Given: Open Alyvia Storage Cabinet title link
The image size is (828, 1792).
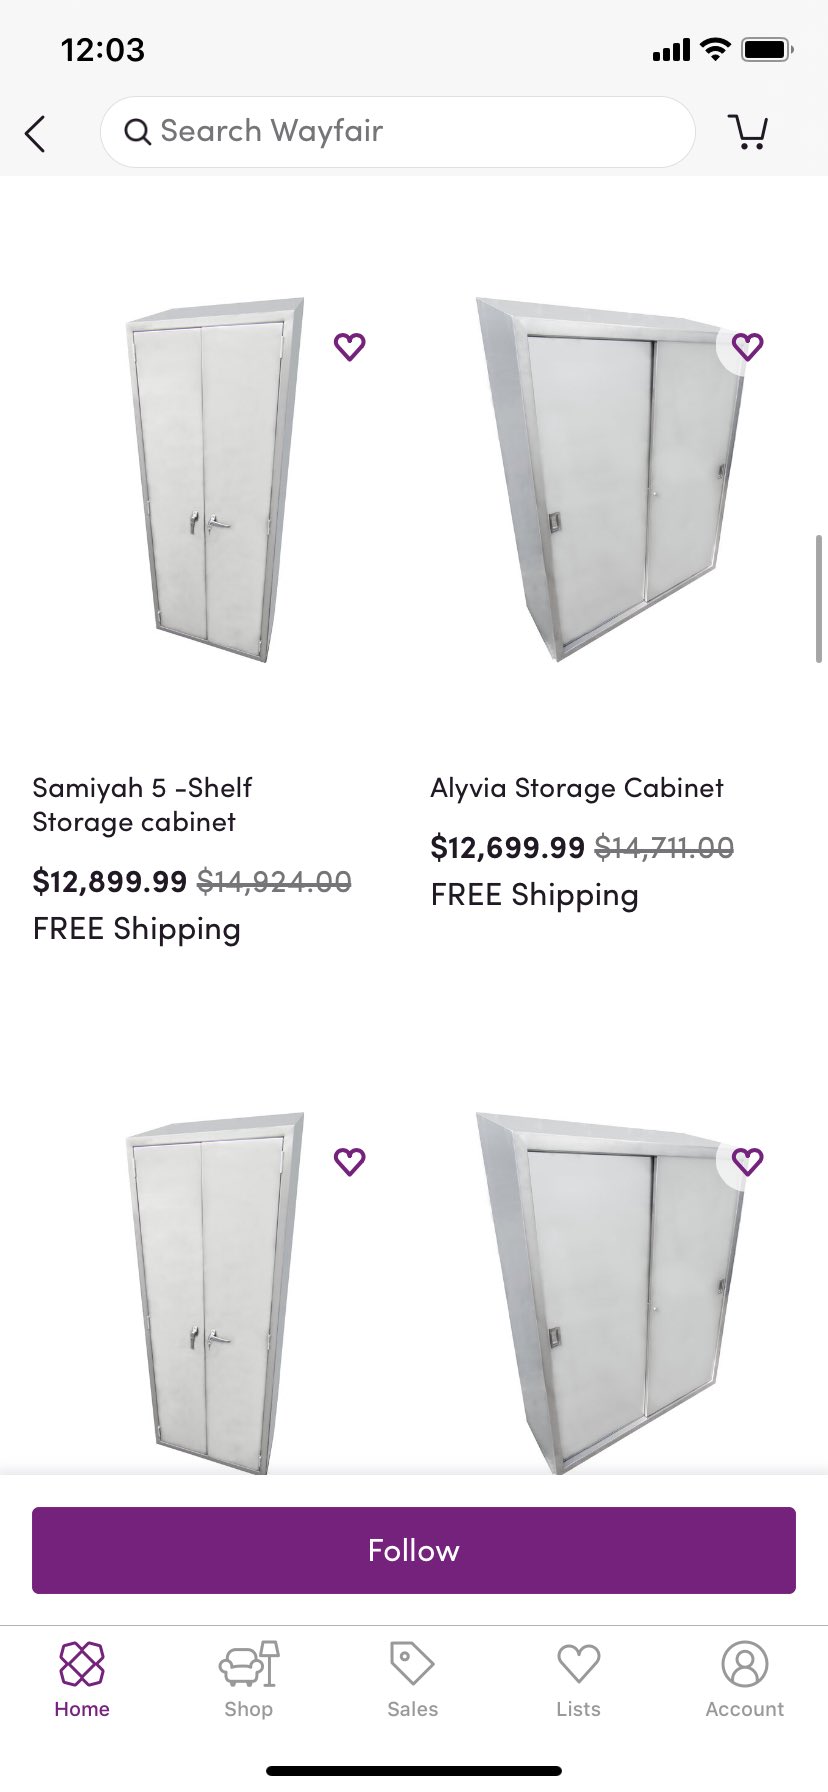Looking at the screenshot, I should 577,788.
